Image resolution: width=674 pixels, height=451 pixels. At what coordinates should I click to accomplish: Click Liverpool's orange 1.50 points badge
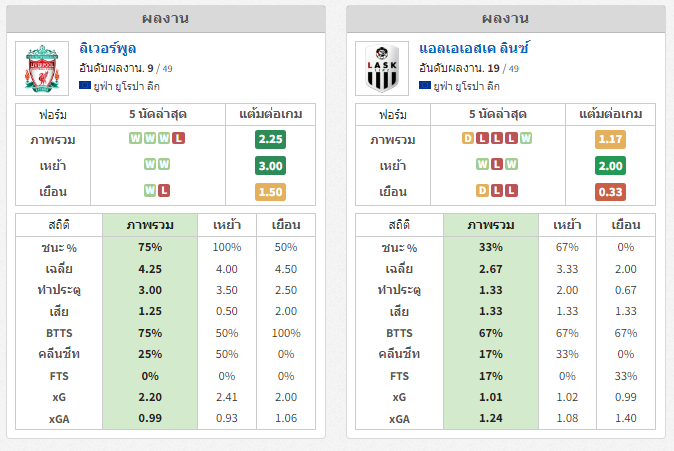click(270, 192)
